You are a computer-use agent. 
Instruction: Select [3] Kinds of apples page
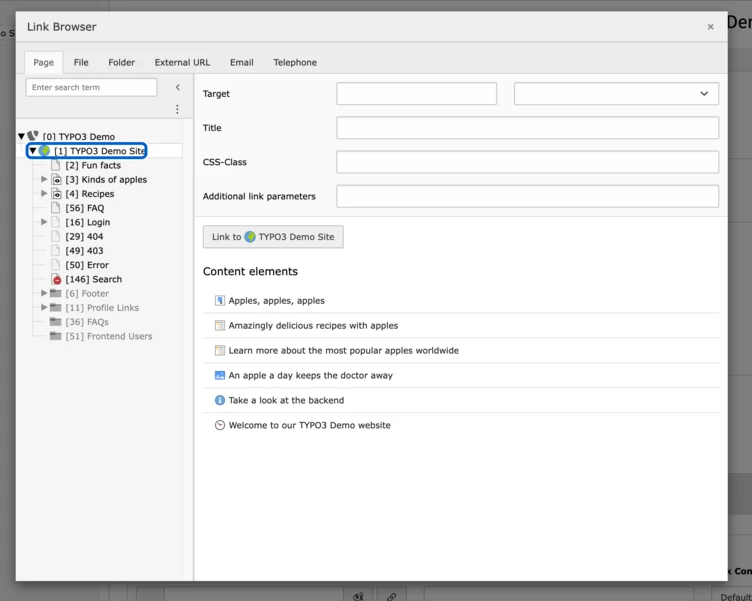pos(106,179)
